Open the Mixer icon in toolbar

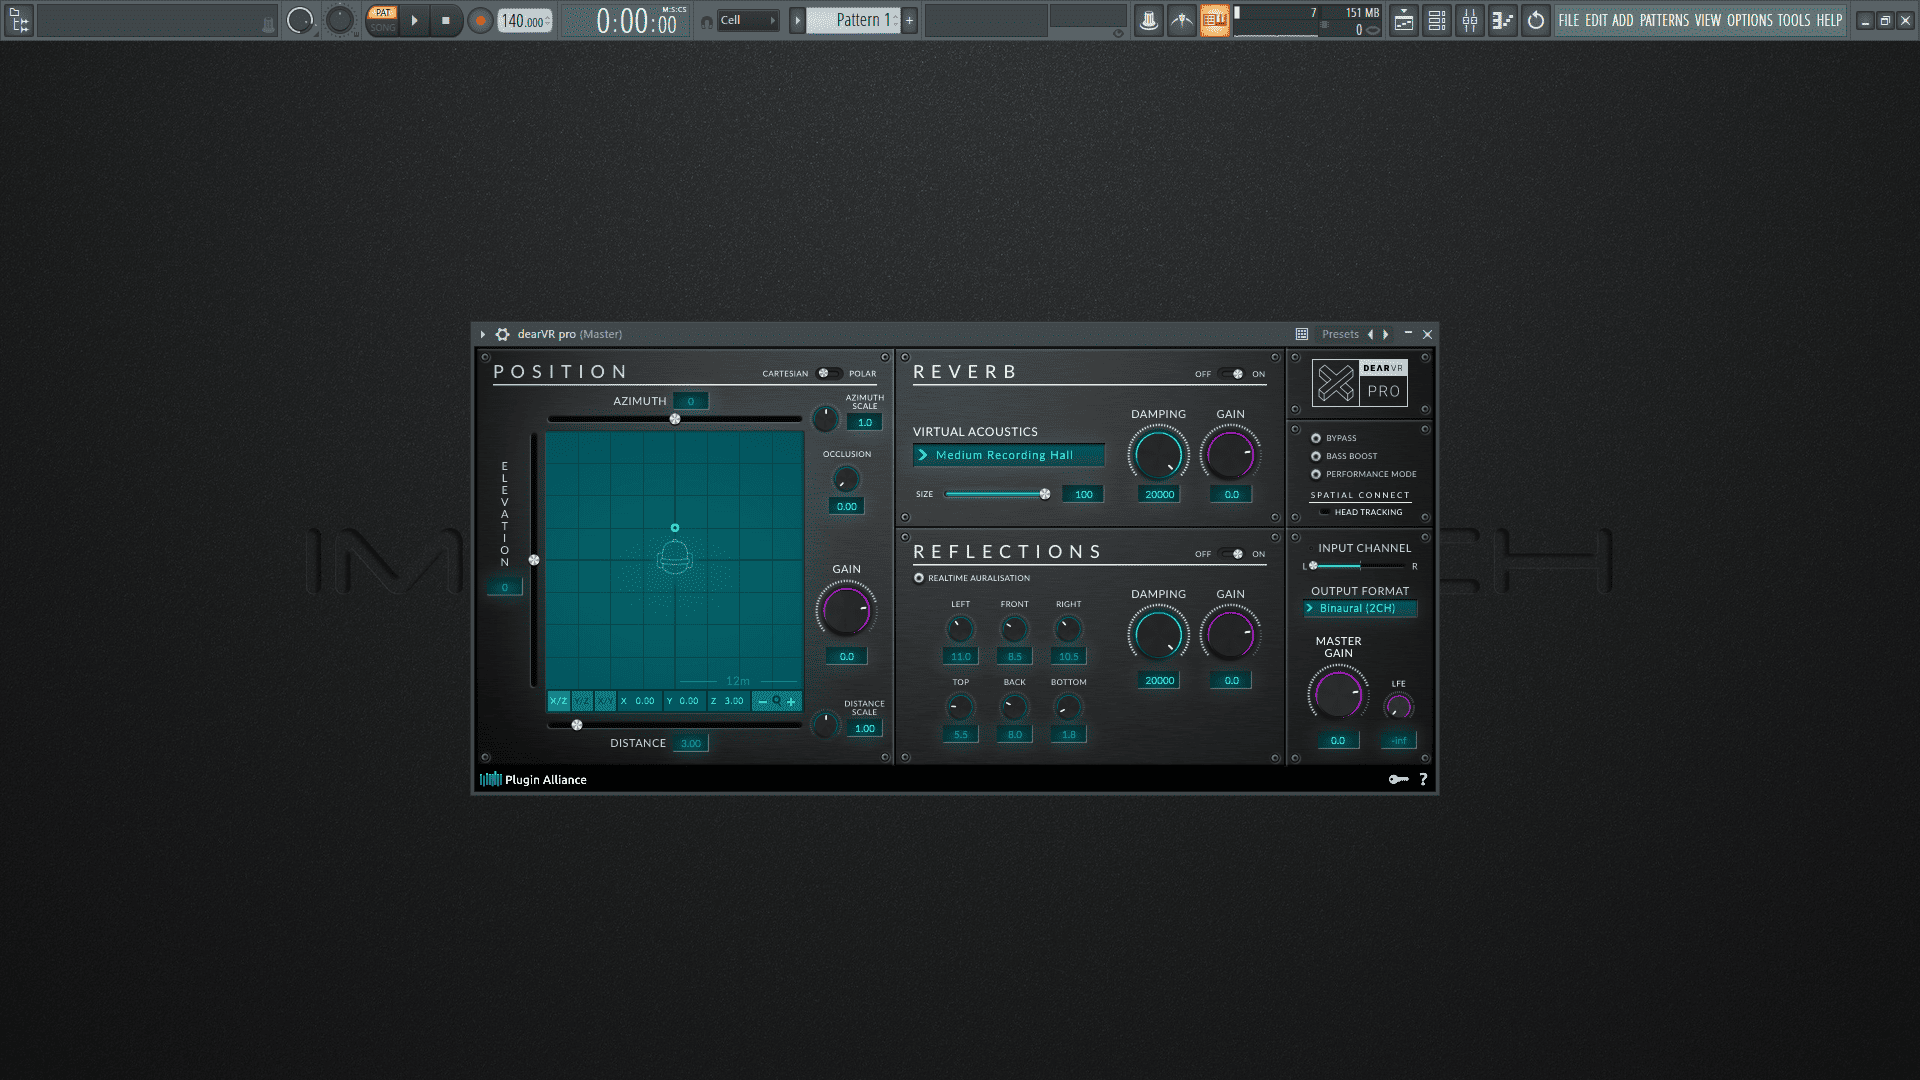click(x=1470, y=20)
